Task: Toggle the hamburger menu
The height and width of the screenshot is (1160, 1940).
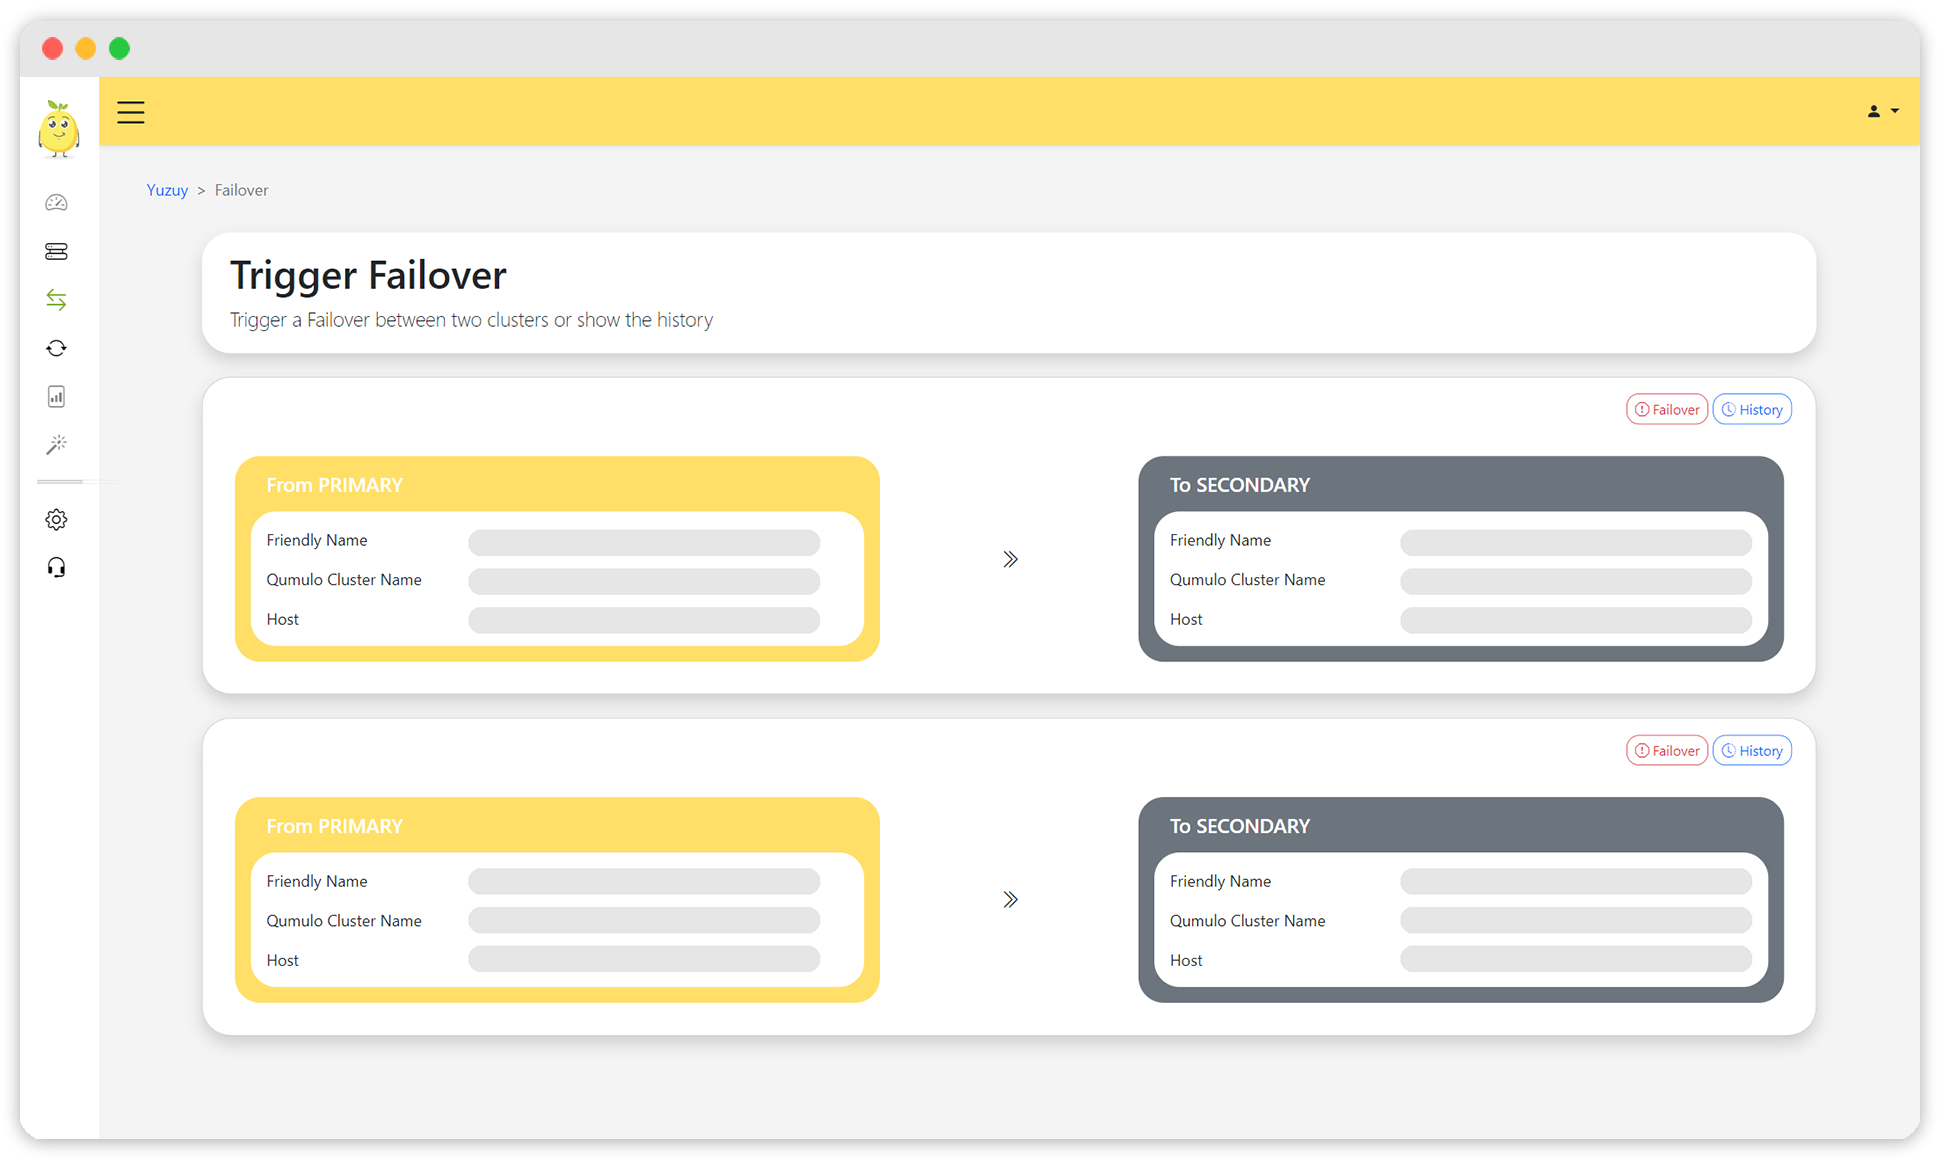Action: point(131,112)
